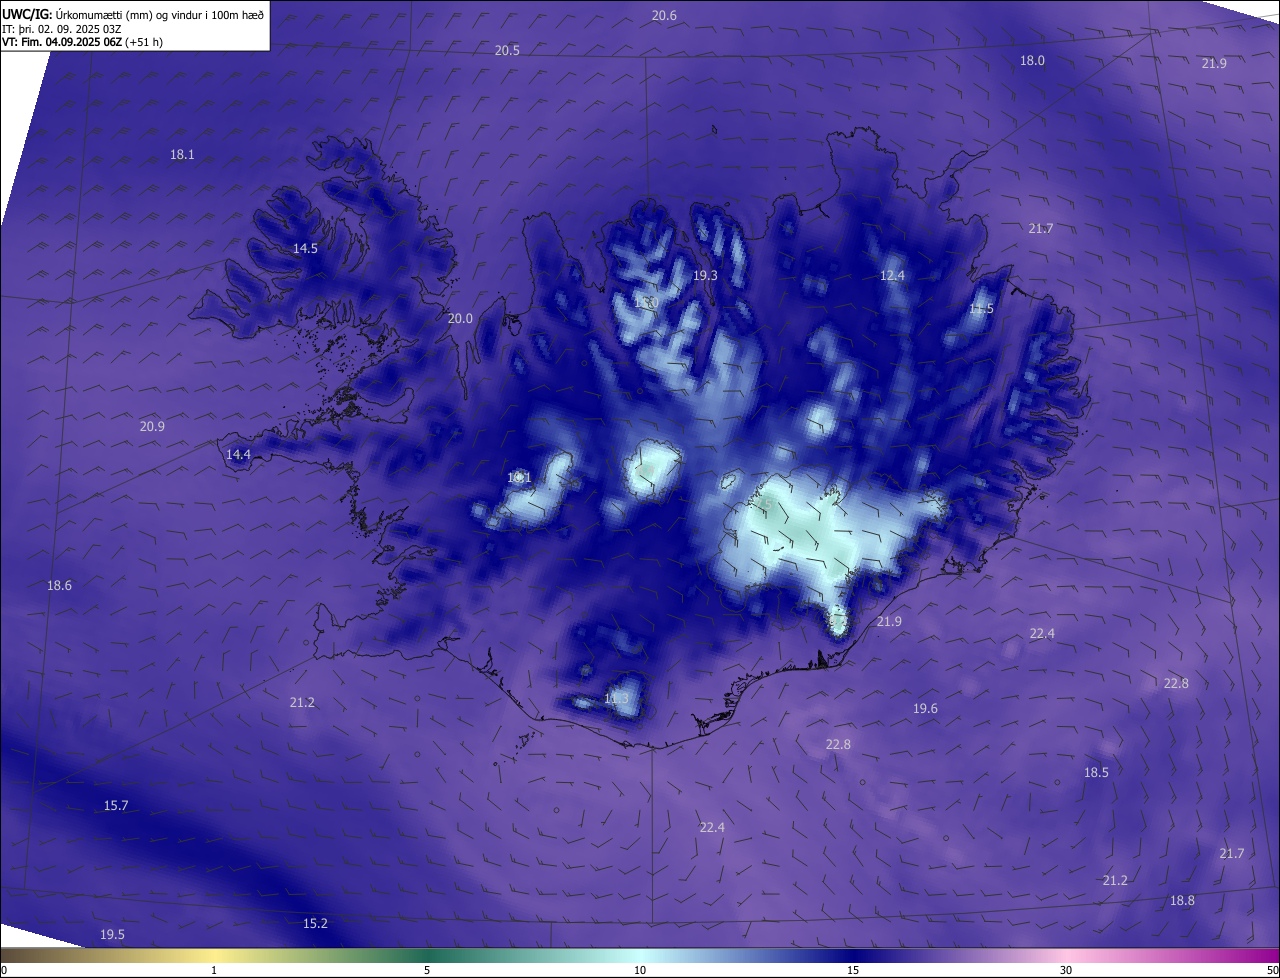Screen dimensions: 1280x978
Task: Click the 18.6 value label
Action: click(59, 585)
